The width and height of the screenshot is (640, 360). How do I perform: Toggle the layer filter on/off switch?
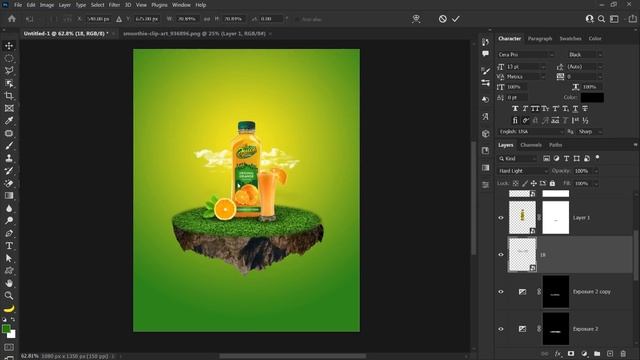point(597,157)
